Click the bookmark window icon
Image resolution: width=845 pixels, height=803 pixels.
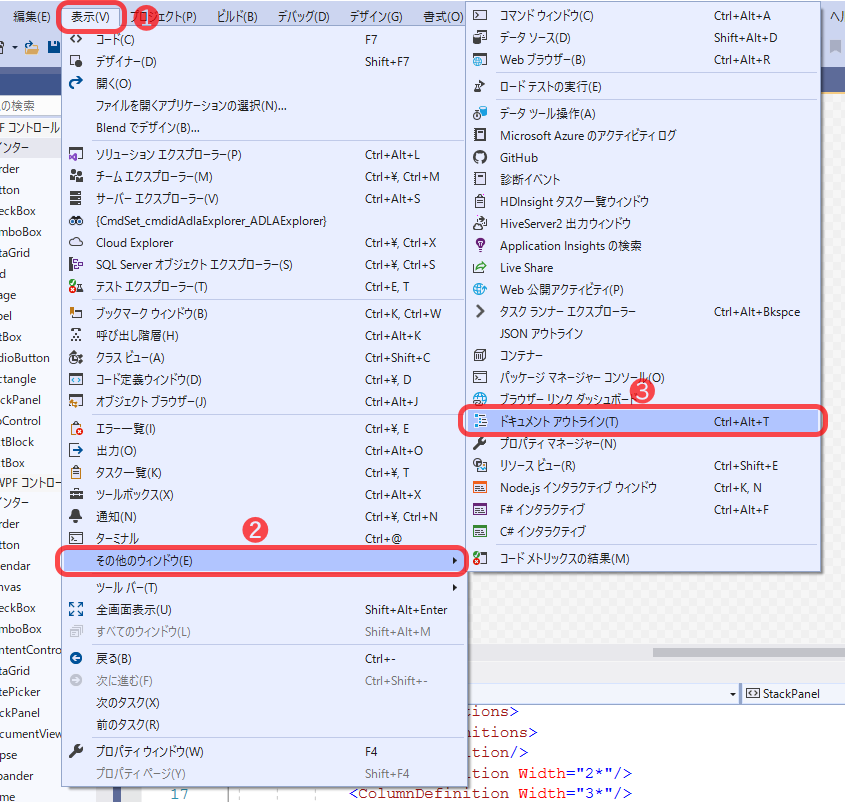point(76,313)
